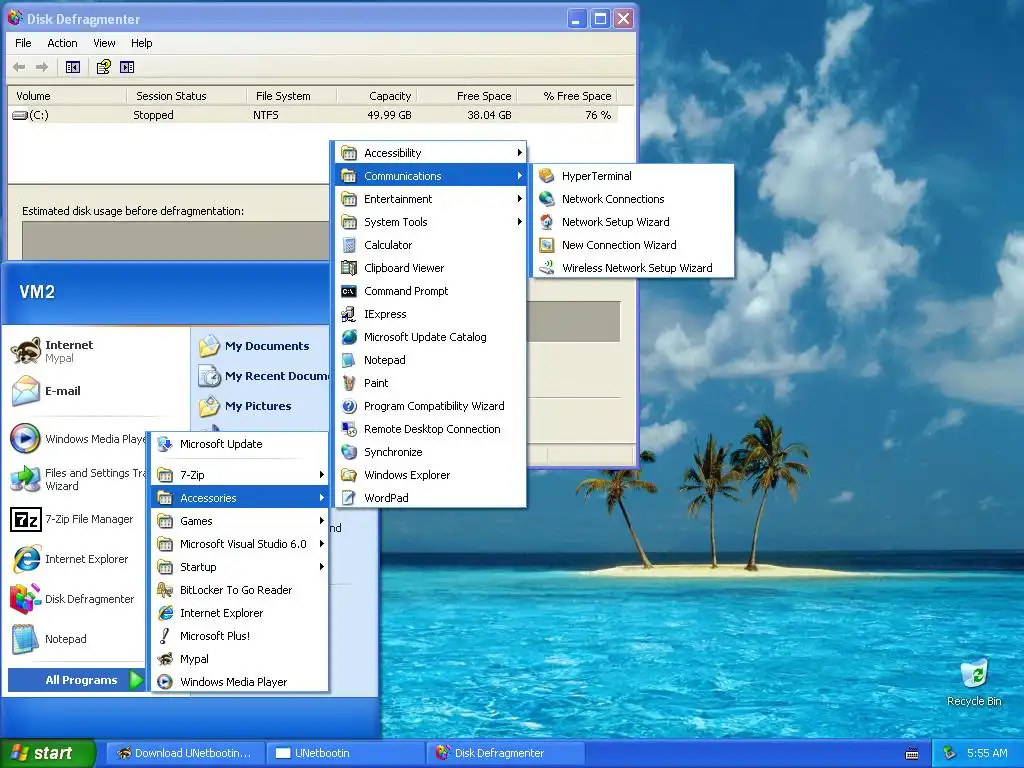The height and width of the screenshot is (768, 1024).
Task: Launch Paint
Action: pyautogui.click(x=431, y=383)
